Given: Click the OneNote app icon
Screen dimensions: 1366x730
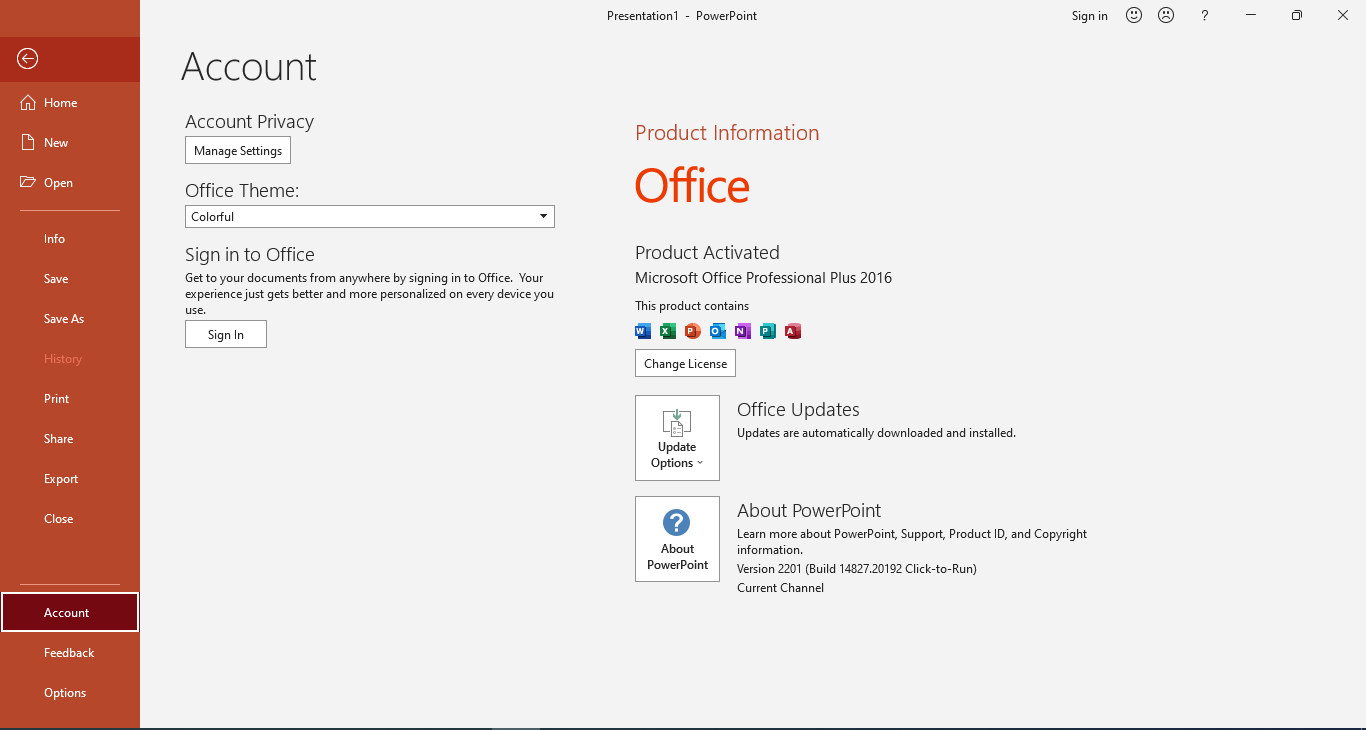Looking at the screenshot, I should pyautogui.click(x=743, y=331).
